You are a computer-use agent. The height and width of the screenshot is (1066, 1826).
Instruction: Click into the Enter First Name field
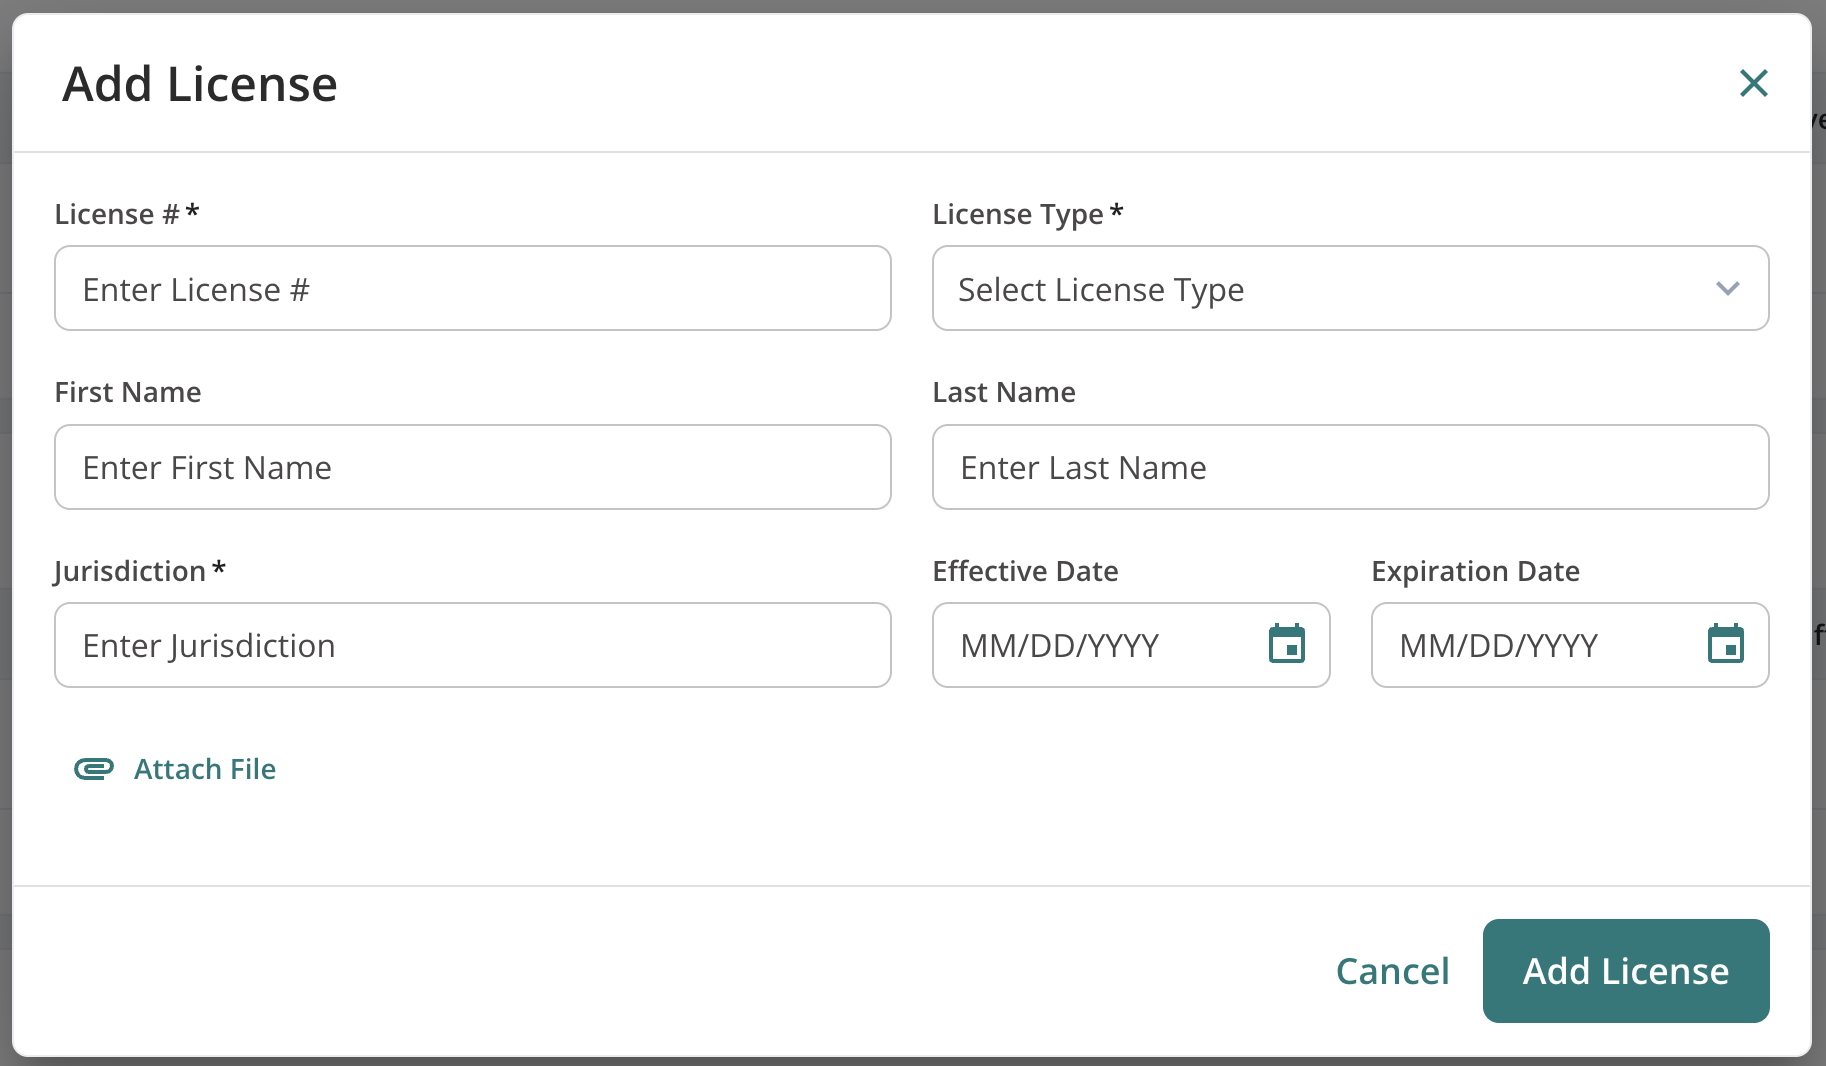tap(473, 467)
